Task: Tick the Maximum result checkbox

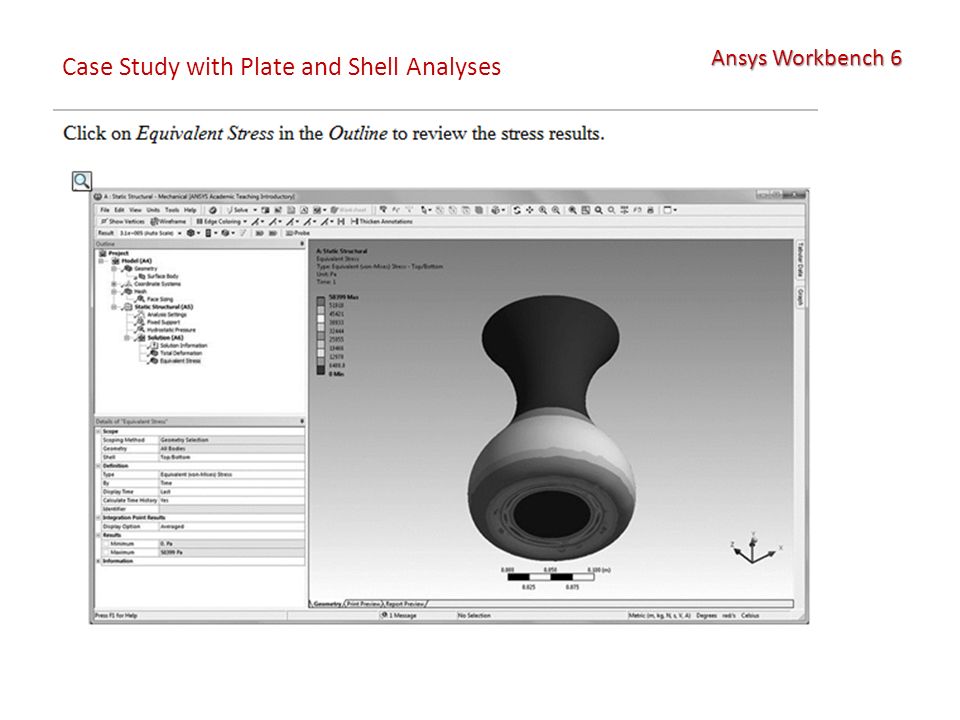Action: tap(105, 552)
